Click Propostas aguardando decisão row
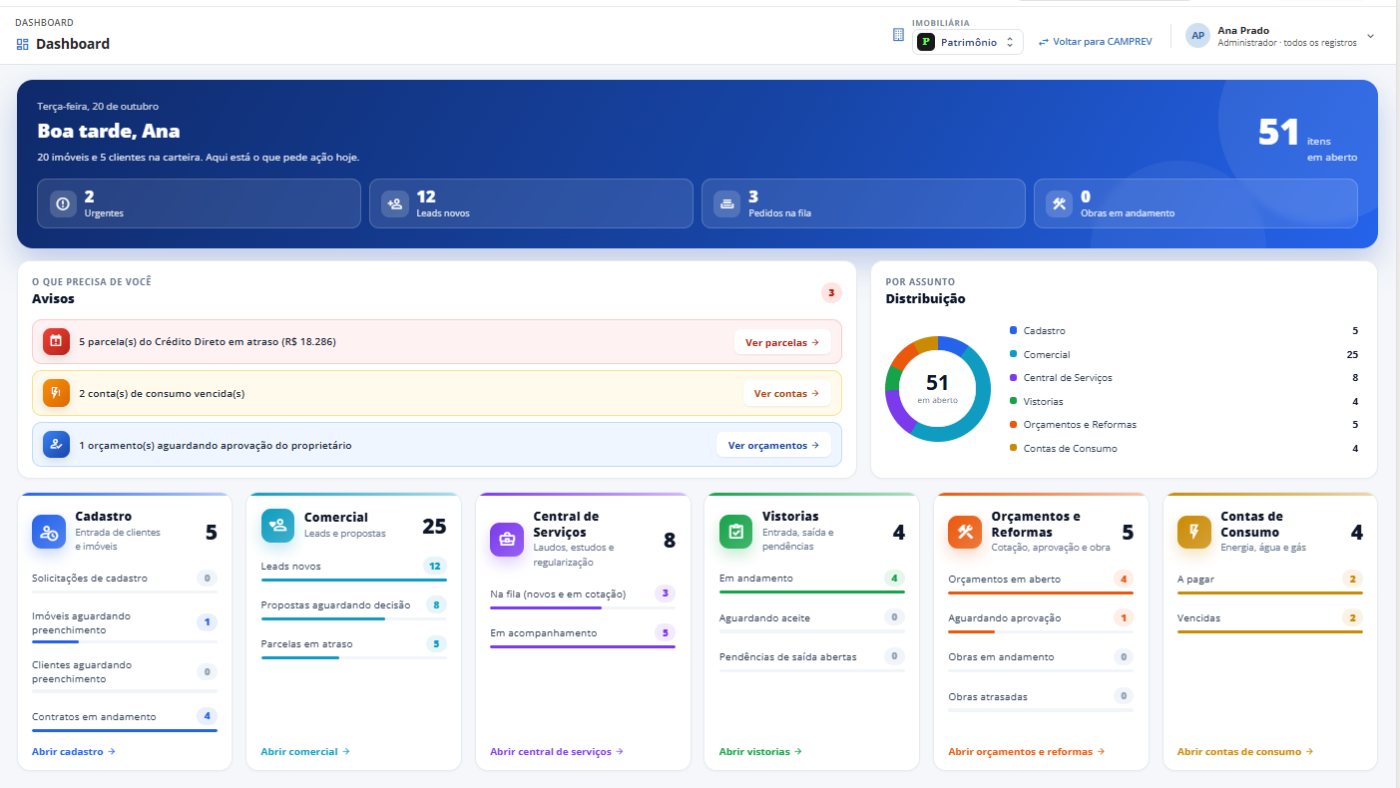 [x=354, y=607]
